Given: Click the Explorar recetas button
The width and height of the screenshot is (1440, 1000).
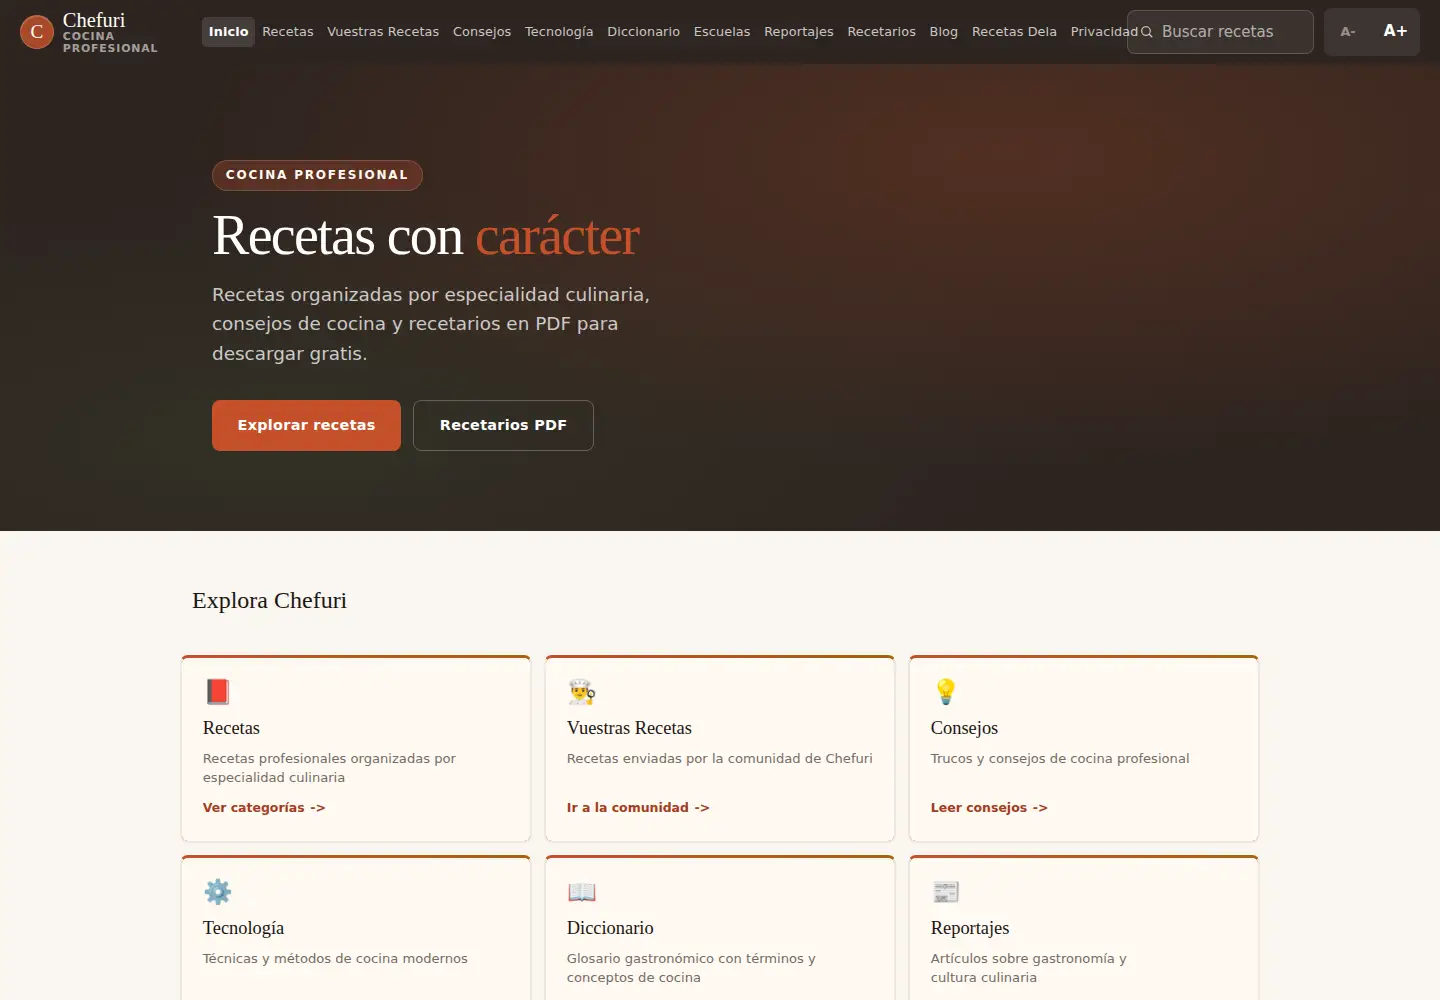Looking at the screenshot, I should (306, 425).
